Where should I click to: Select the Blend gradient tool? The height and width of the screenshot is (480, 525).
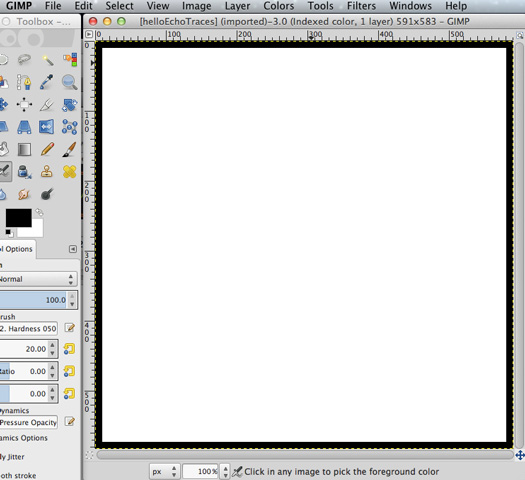pyautogui.click(x=24, y=149)
